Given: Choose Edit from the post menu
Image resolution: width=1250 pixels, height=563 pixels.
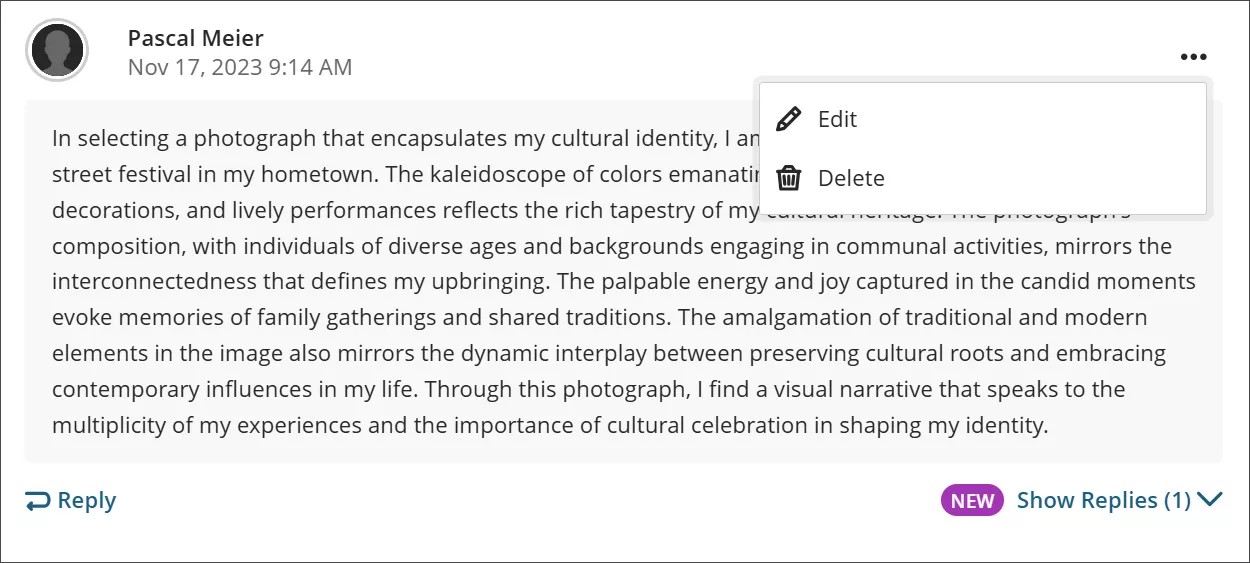Looking at the screenshot, I should (837, 119).
